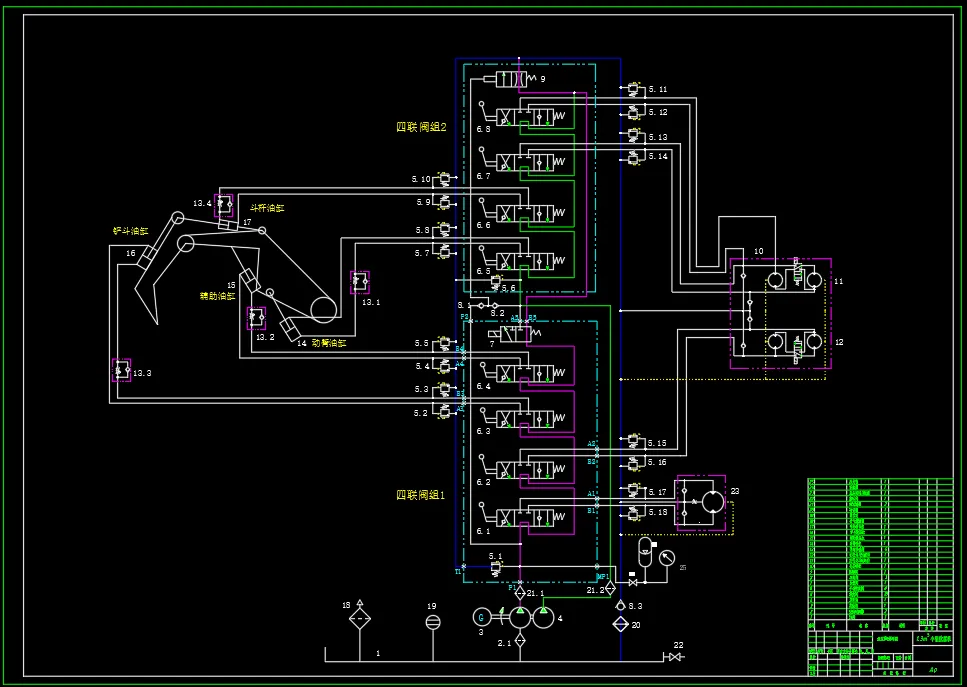Click the shutoff valve symbol 22
The height and width of the screenshot is (687, 967).
point(676,657)
